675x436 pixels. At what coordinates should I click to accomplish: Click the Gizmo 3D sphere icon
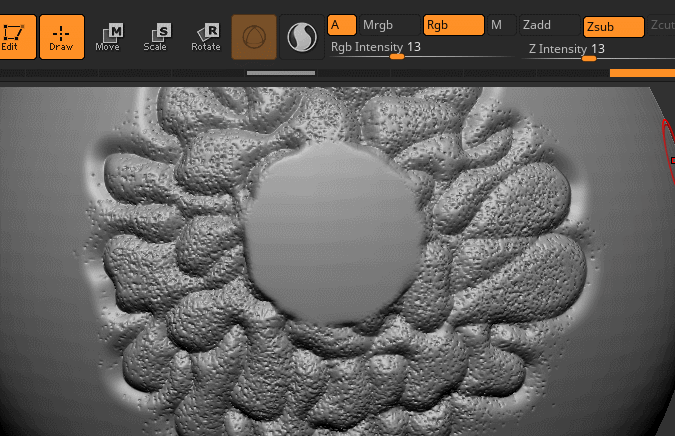254,37
